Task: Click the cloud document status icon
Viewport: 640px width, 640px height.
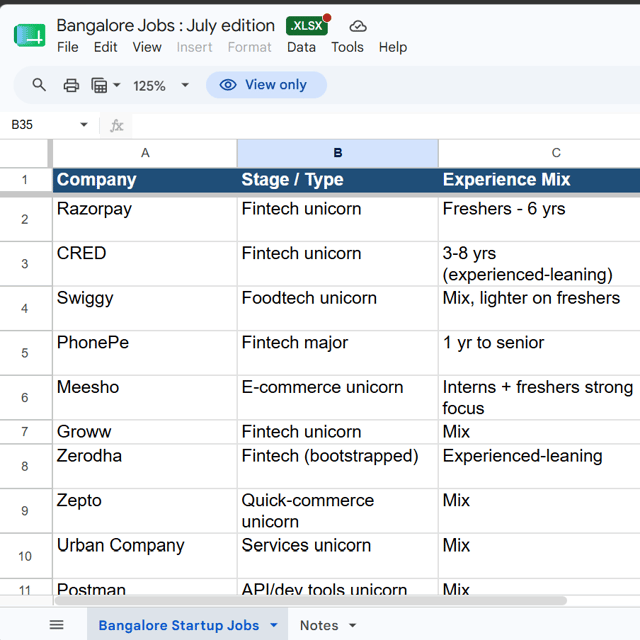Action: coord(358,26)
